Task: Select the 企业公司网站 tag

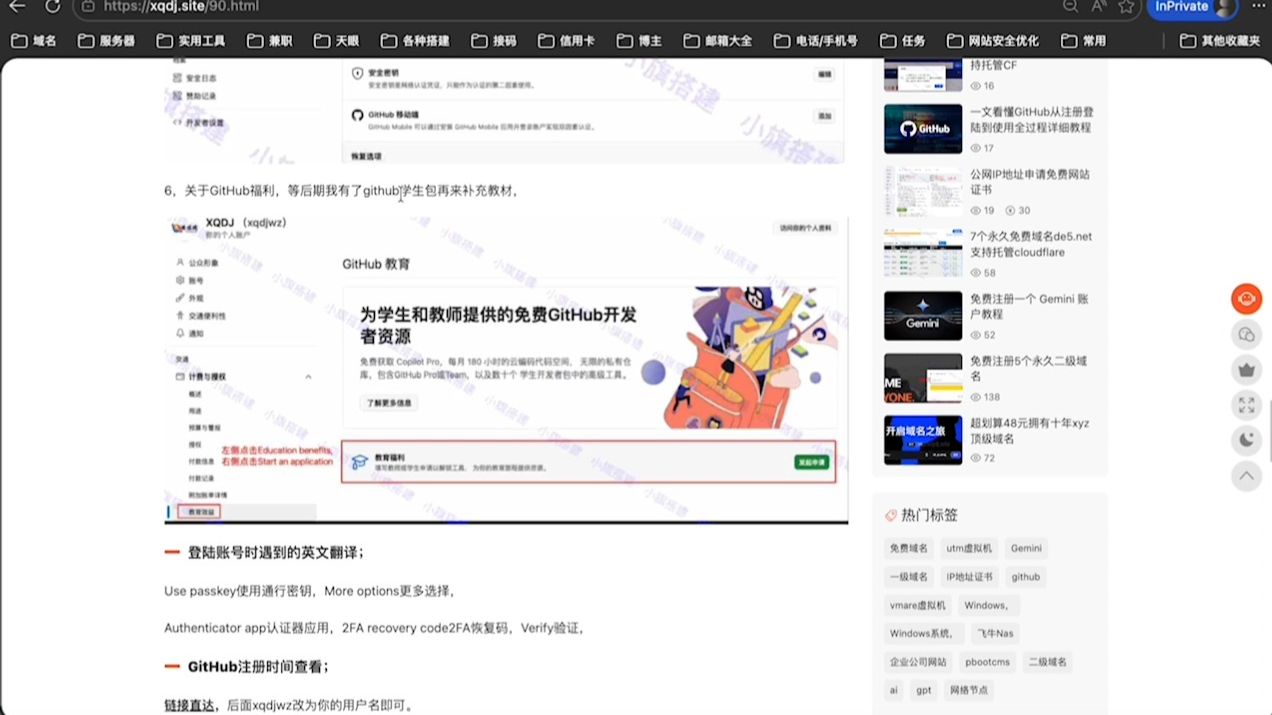Action: pyautogui.click(x=917, y=662)
